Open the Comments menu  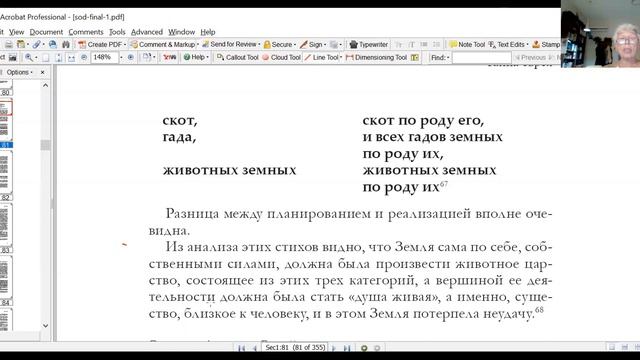coord(86,32)
